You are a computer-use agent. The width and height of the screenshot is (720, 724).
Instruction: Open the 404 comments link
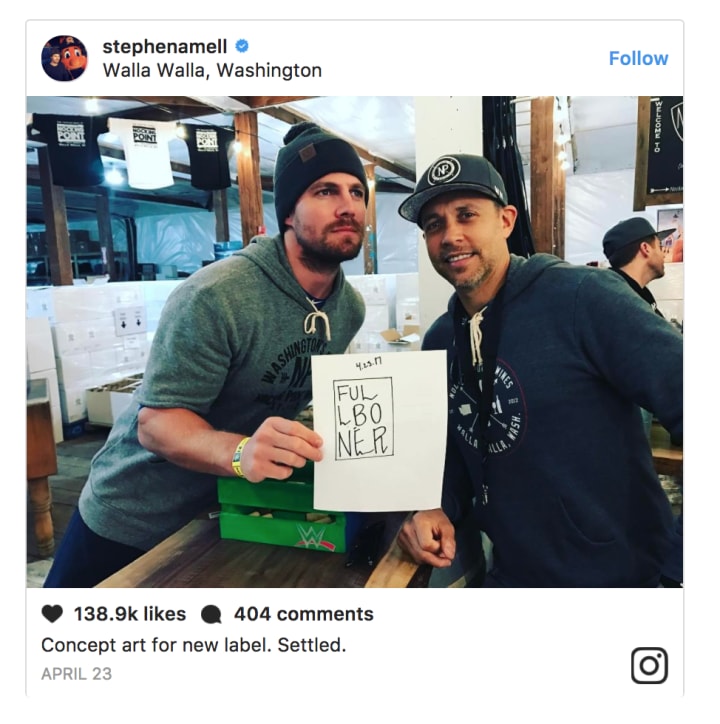pos(303,614)
